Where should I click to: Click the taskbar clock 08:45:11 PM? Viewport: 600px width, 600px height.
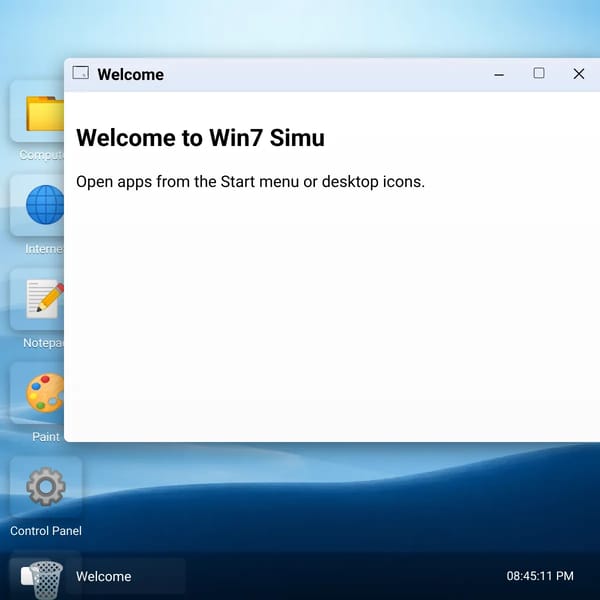coord(540,576)
